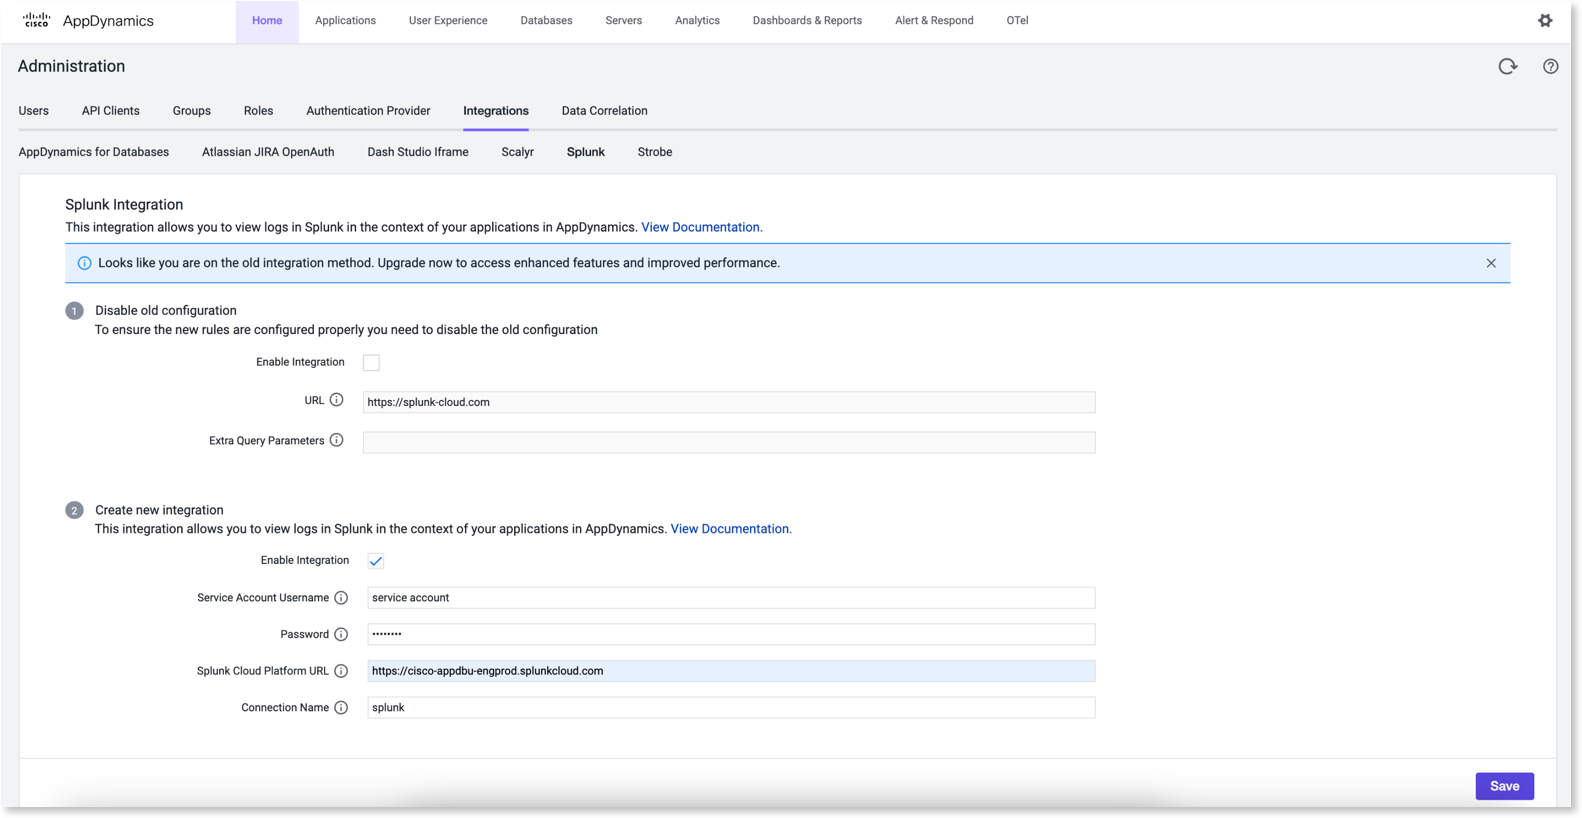Image resolution: width=1582 pixels, height=818 pixels.
Task: Open AppDynamics for Databases integration
Action: 94,152
